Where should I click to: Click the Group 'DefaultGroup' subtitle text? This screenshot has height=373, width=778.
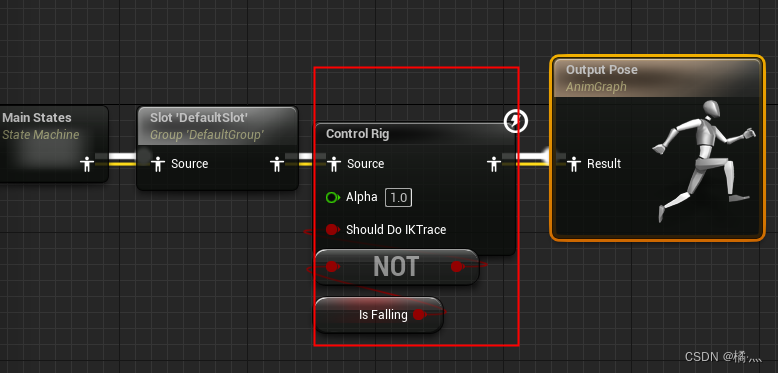(x=207, y=134)
